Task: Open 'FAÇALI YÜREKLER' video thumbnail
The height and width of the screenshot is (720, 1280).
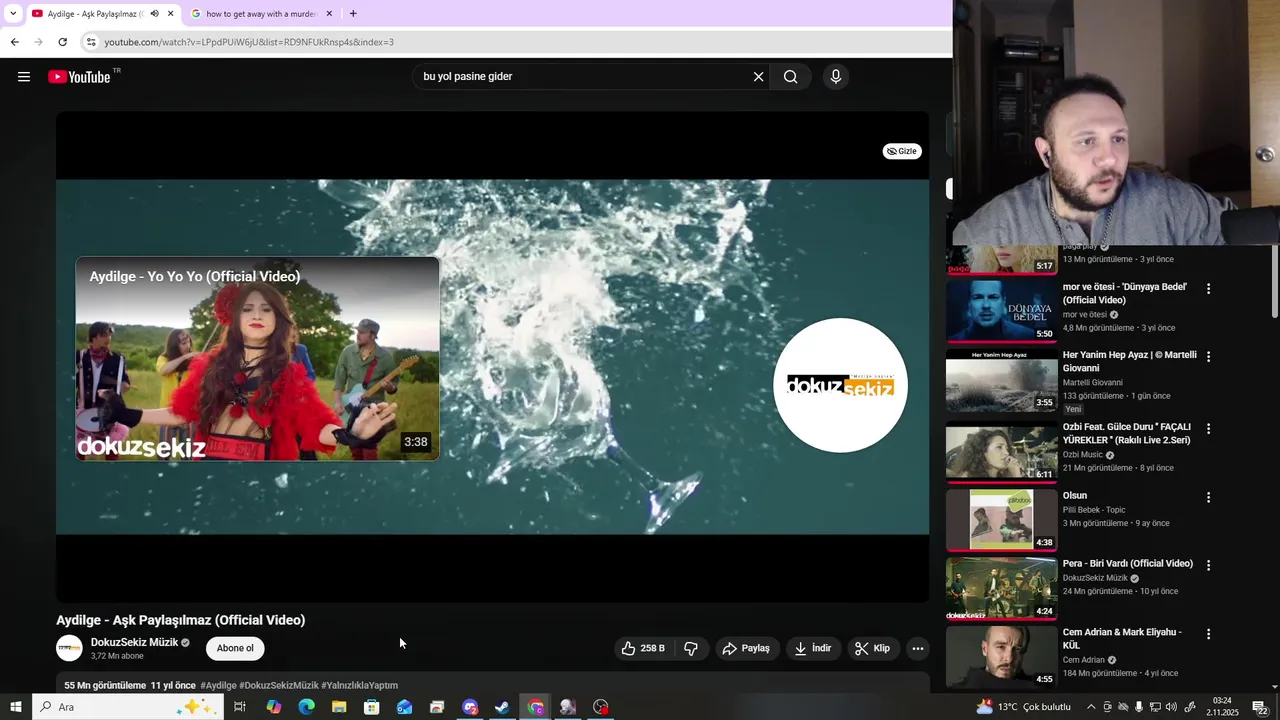Action: (1002, 451)
